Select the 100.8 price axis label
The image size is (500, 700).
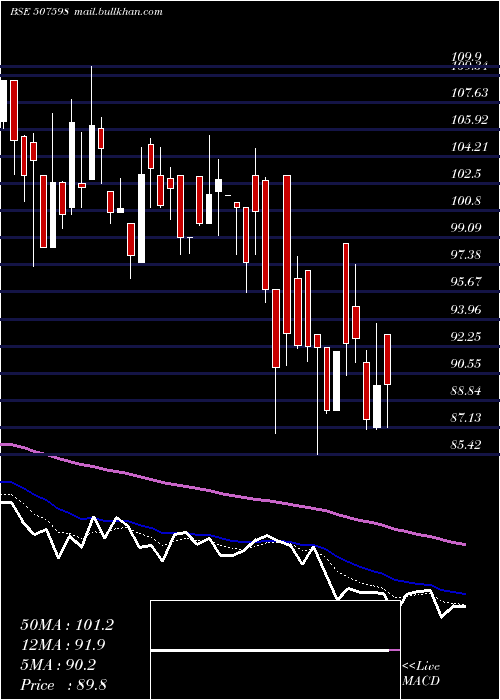pyautogui.click(x=467, y=201)
